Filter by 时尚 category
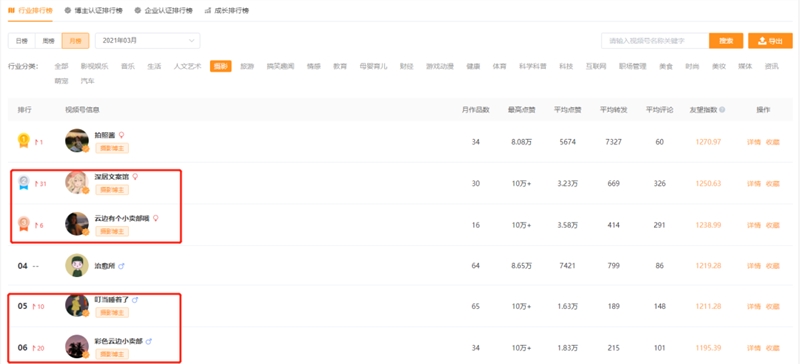Image resolution: width=800 pixels, height=364 pixels. (x=692, y=66)
